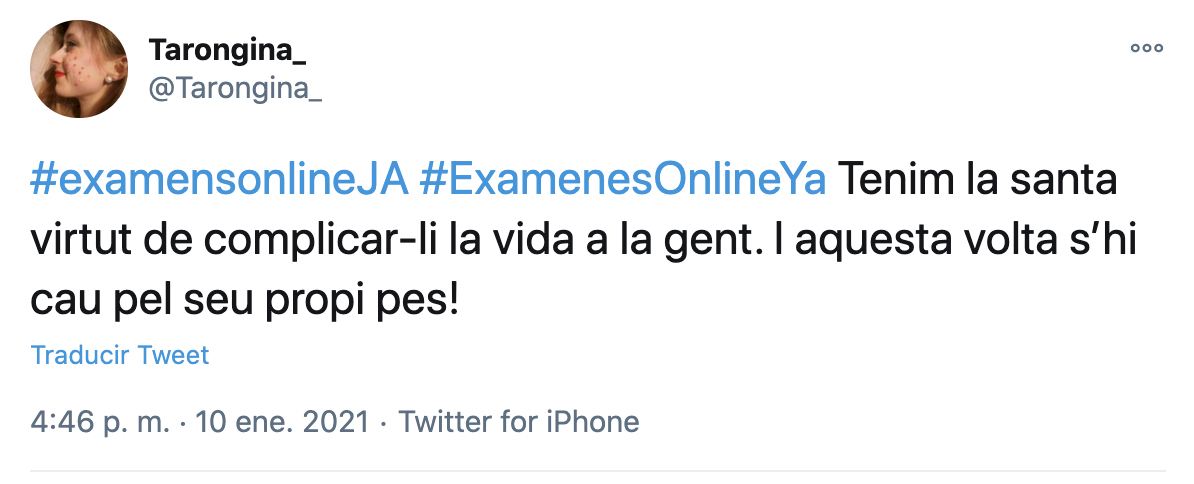This screenshot has width=1194, height=484.
Task: Follow the #ExamenesOnlineYa hashtag link
Action: 624,182
